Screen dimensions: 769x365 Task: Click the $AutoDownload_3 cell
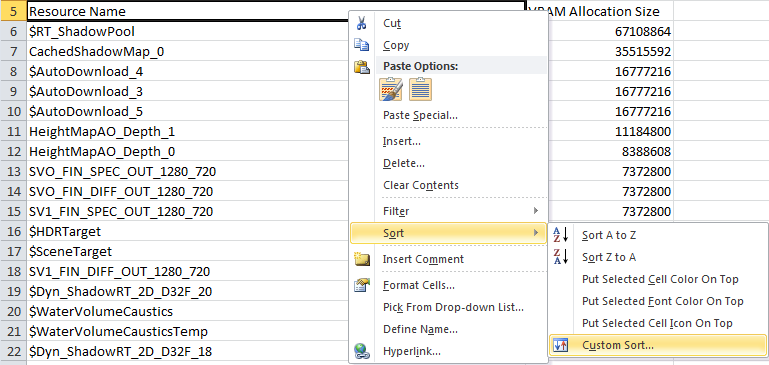click(187, 92)
